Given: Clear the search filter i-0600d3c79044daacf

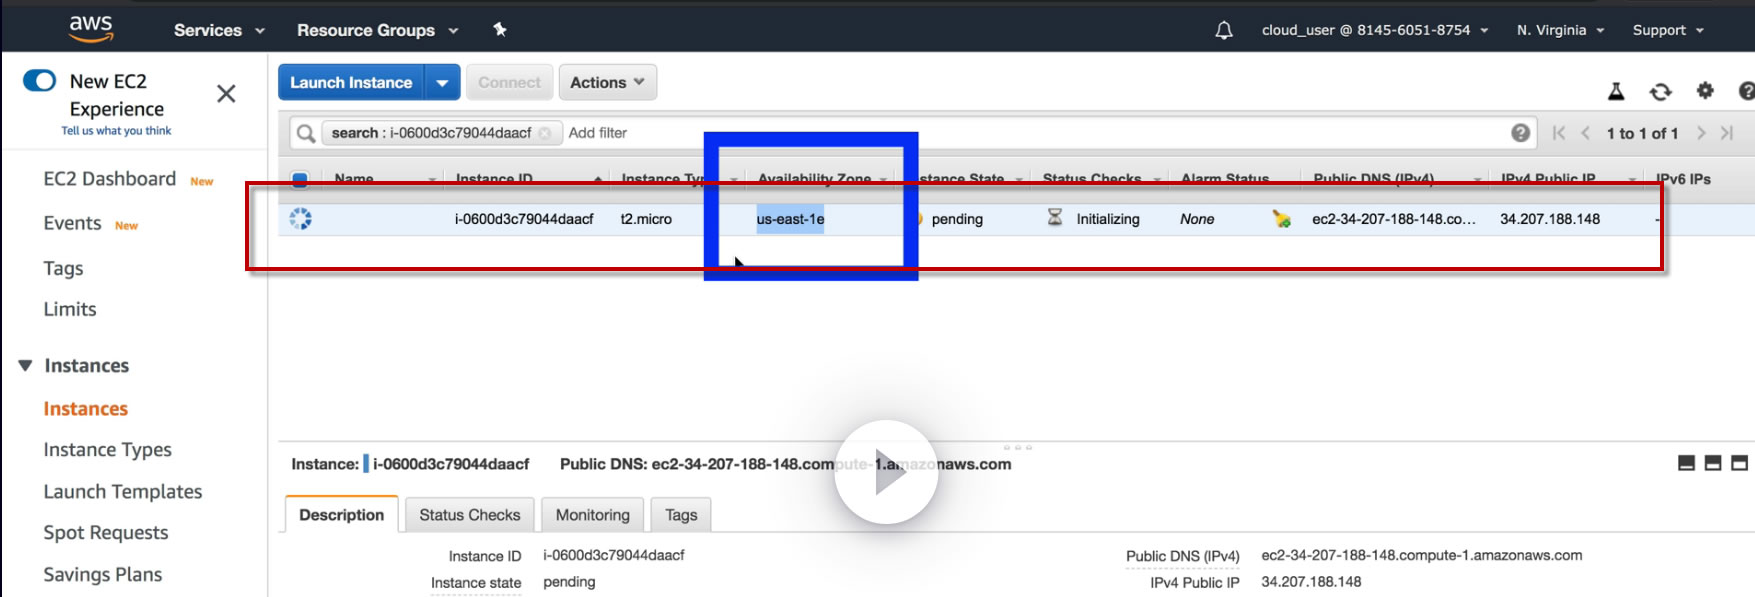Looking at the screenshot, I should pyautogui.click(x=544, y=133).
